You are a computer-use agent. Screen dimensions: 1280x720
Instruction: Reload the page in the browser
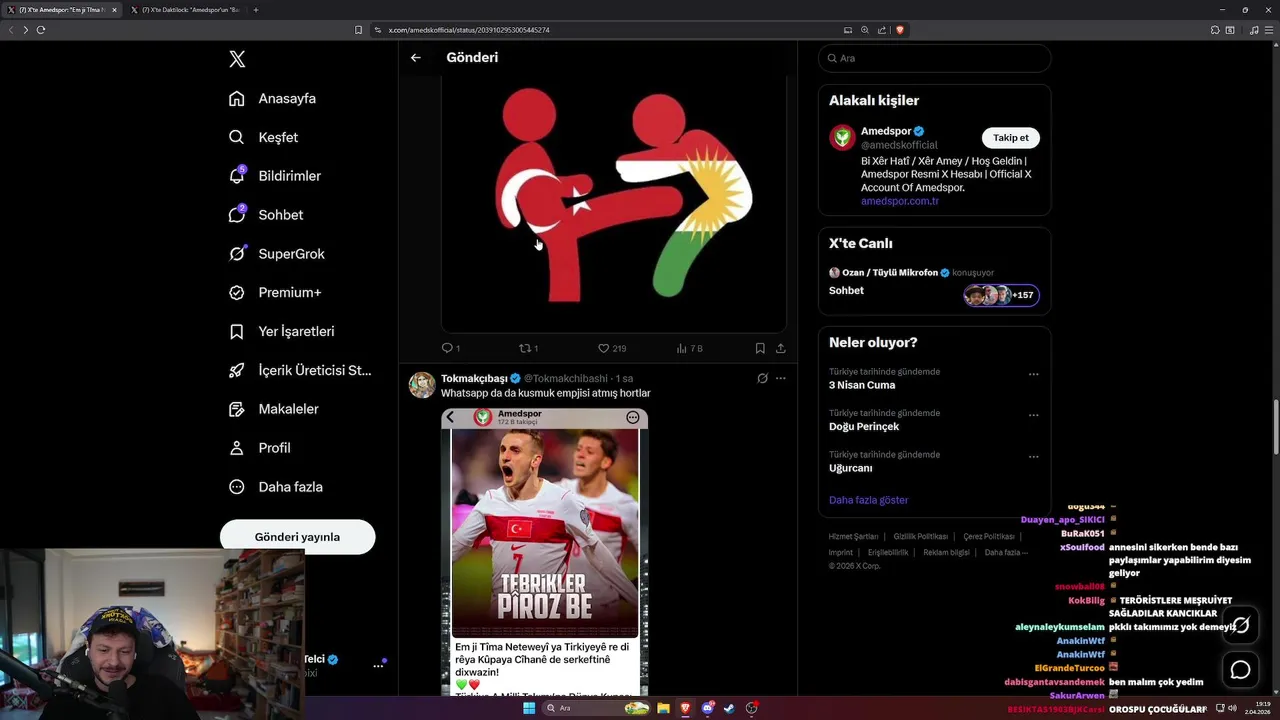(41, 30)
